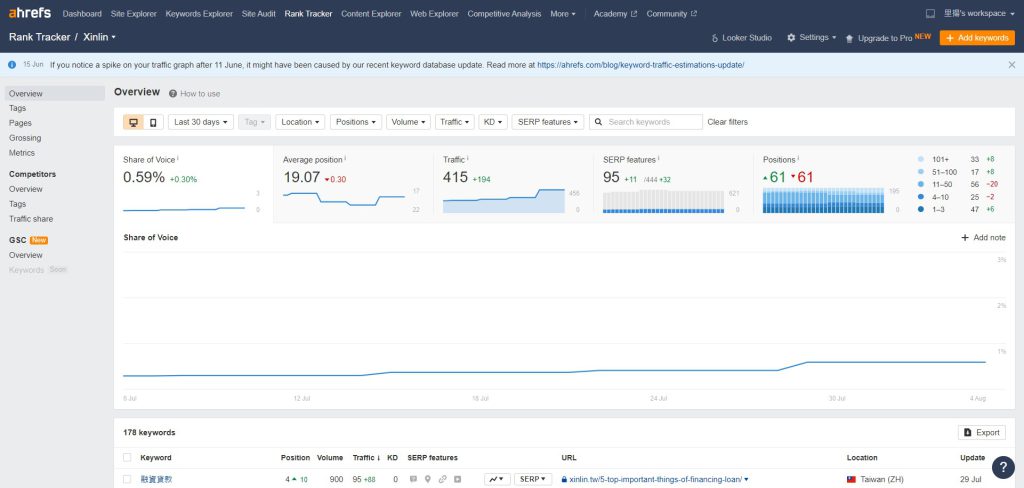This screenshot has width=1024, height=488.
Task: Open Content Explorer in the top navigation
Action: point(371,14)
